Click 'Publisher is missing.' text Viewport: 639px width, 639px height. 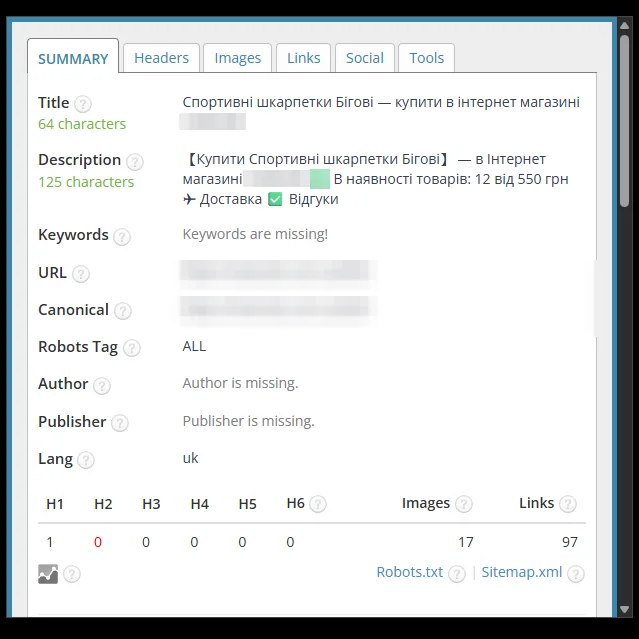pyautogui.click(x=249, y=421)
